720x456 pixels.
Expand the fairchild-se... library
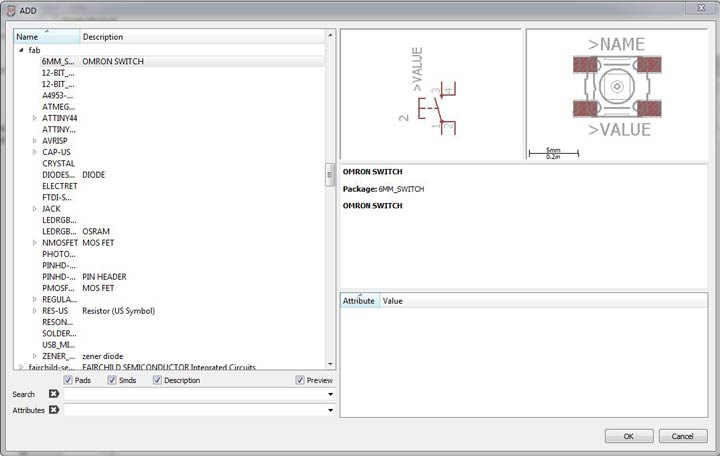tap(21, 367)
